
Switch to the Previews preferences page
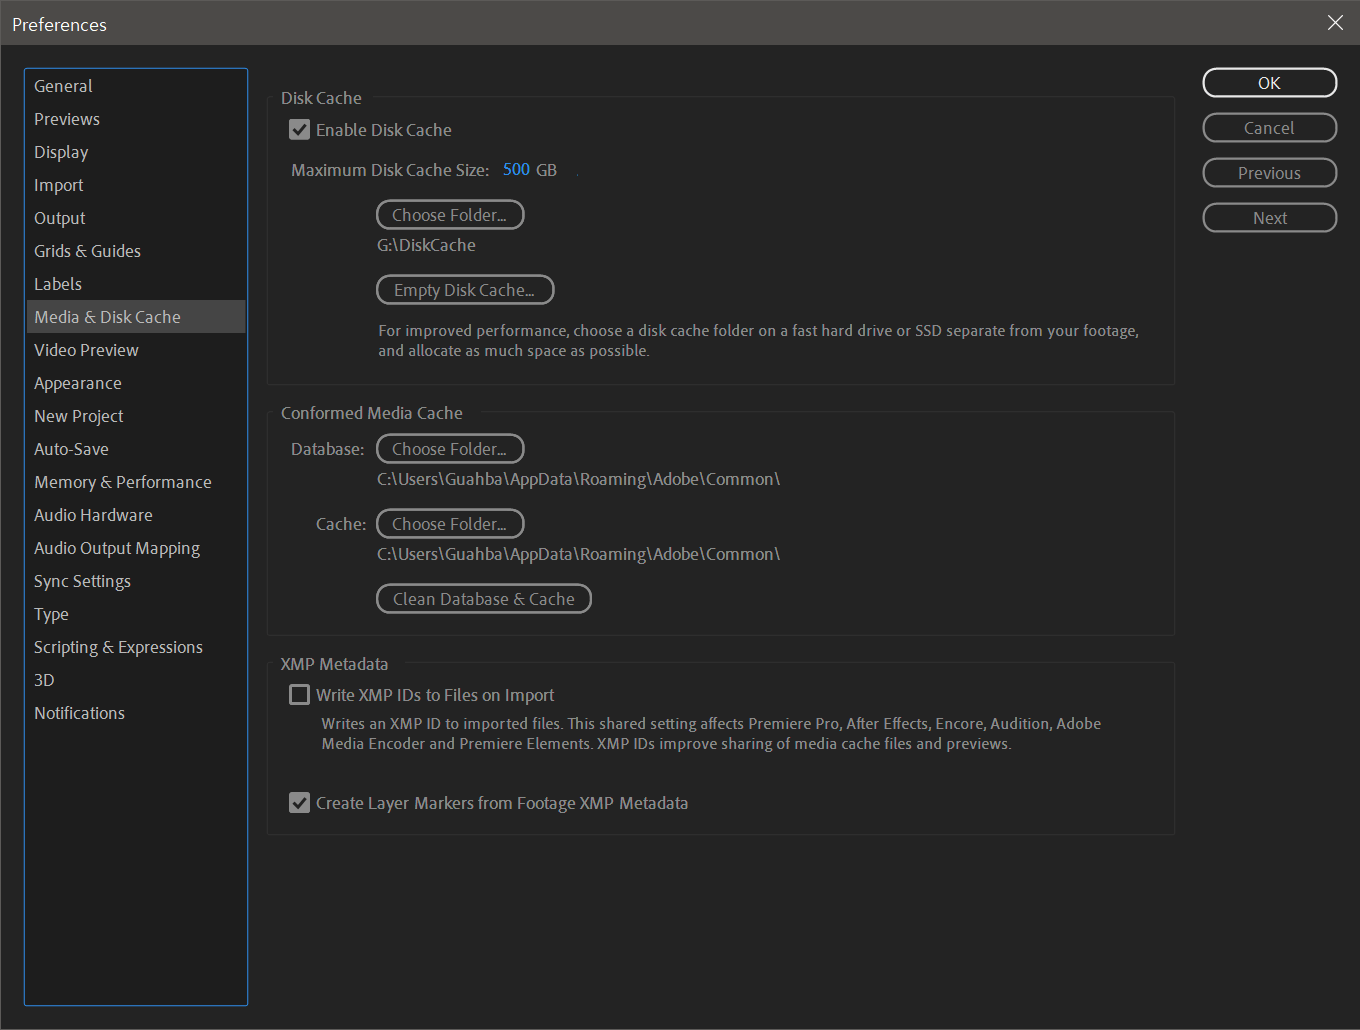click(x=67, y=118)
